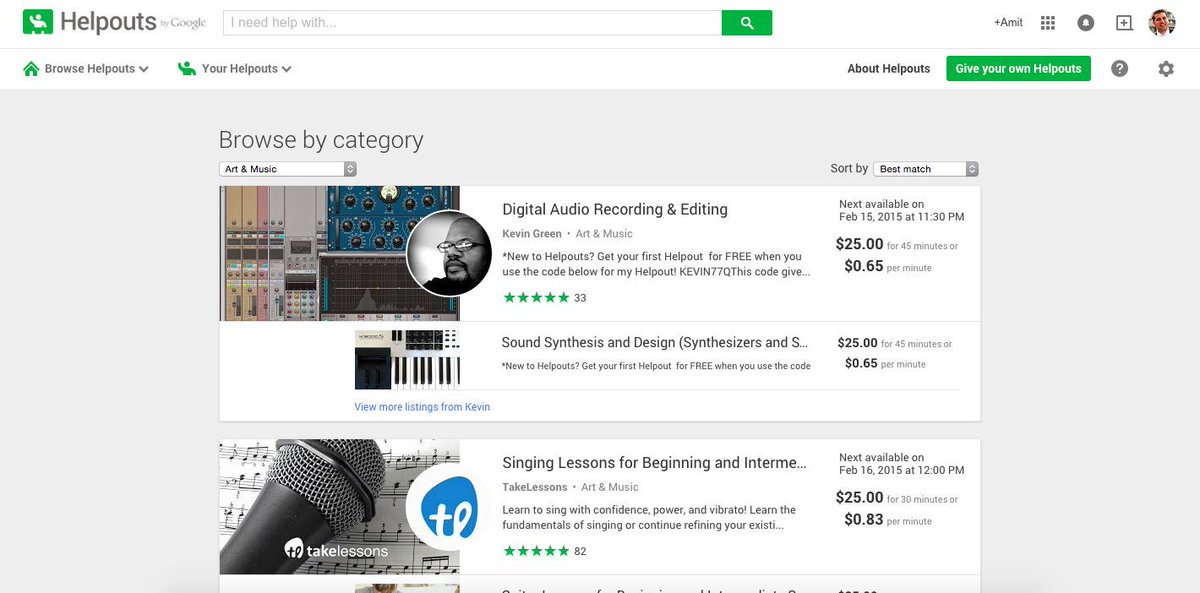Open the About Helpouts page
This screenshot has height=593, width=1200.
[889, 69]
